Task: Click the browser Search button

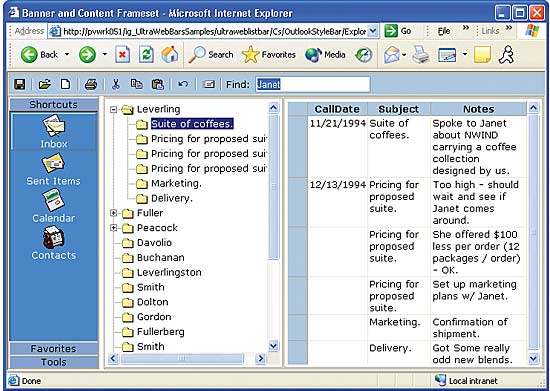Action: 211,55
